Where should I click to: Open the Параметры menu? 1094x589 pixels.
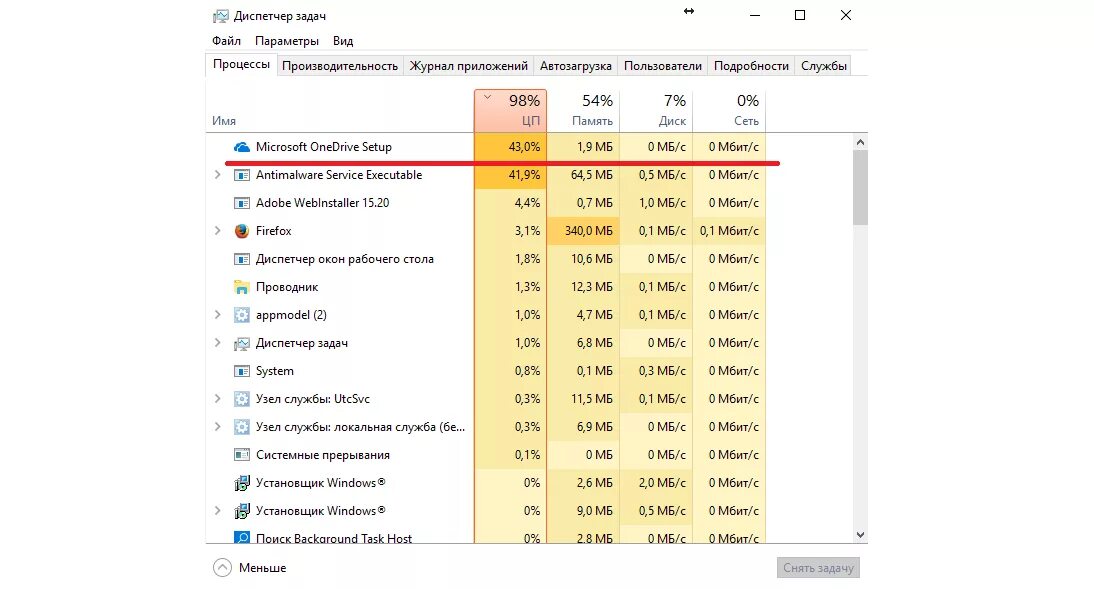point(287,41)
